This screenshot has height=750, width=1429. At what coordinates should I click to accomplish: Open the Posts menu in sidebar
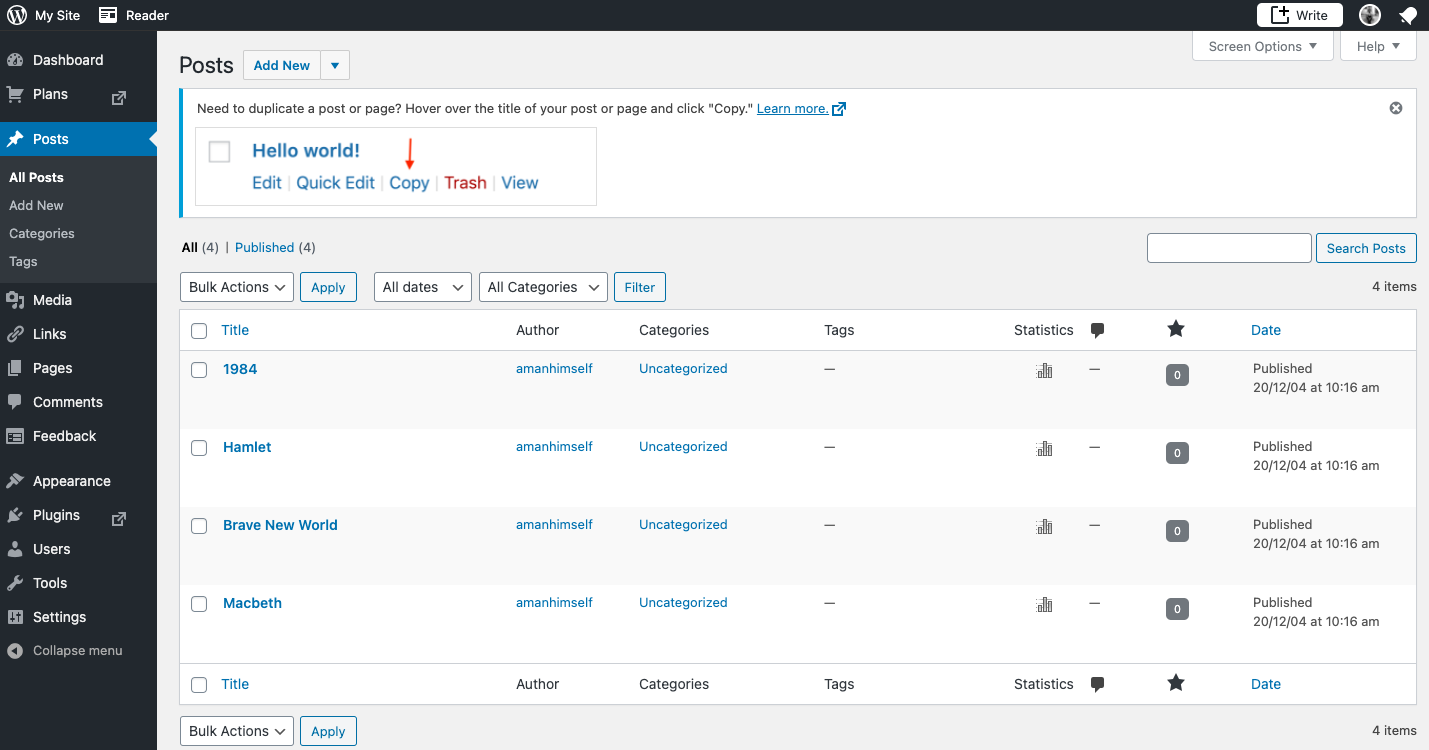click(78, 139)
